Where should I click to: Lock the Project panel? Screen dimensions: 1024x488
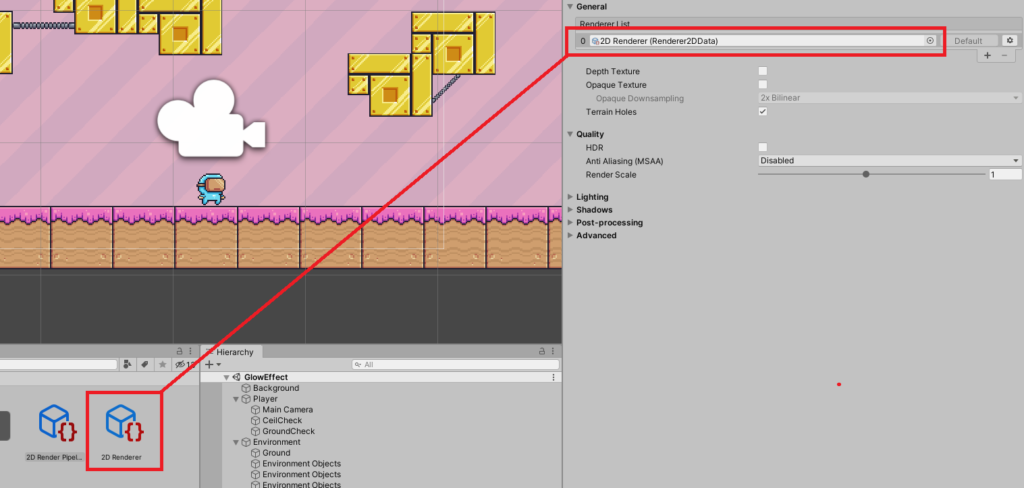(180, 351)
